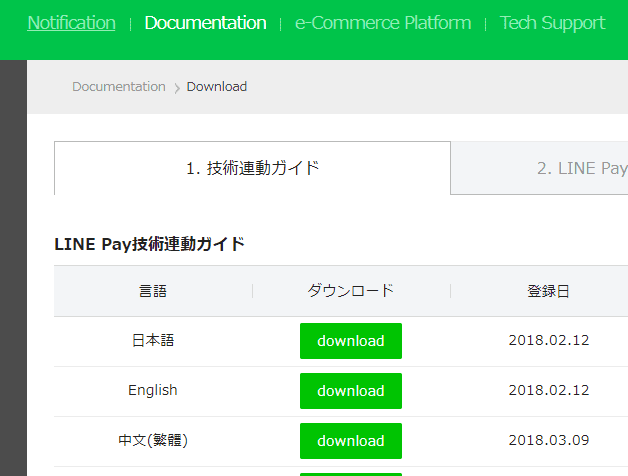Select the 日本語 language cell
This screenshot has height=476, width=628.
153,341
